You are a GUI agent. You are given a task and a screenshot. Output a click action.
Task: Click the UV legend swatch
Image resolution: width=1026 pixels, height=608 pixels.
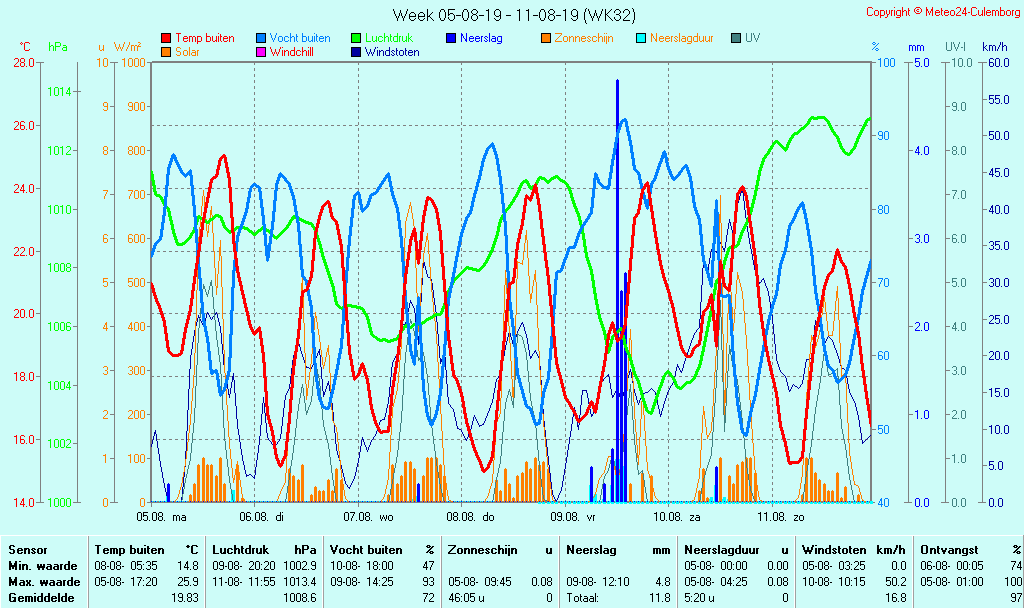(737, 38)
